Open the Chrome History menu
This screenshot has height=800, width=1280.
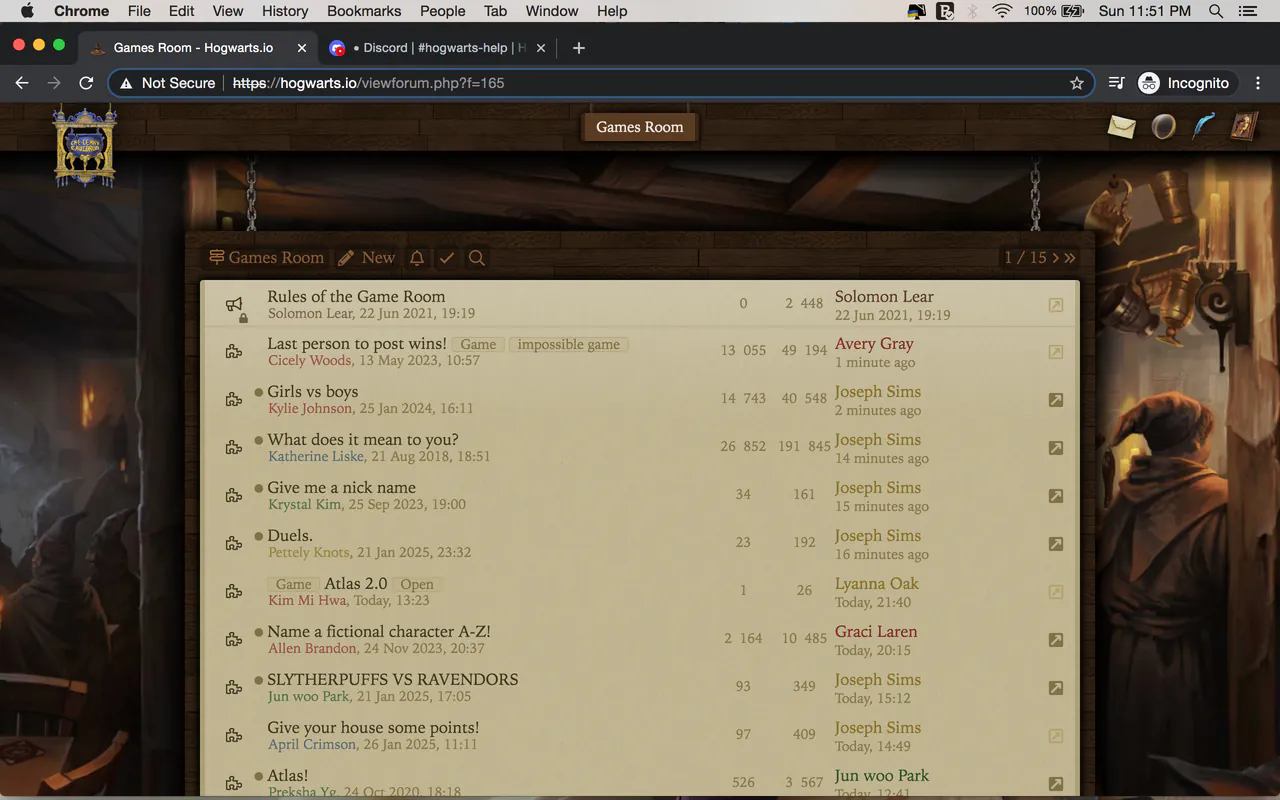[x=285, y=11]
